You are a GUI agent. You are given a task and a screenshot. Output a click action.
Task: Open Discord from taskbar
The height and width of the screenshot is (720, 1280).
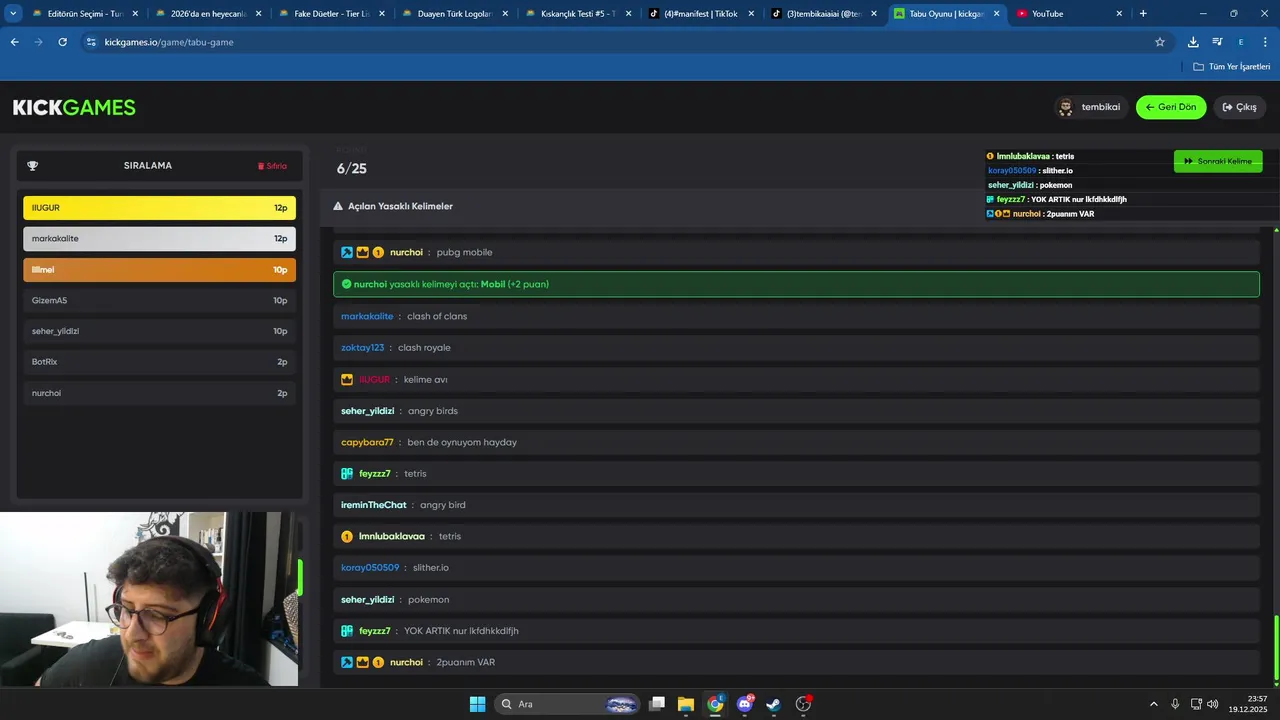(x=744, y=704)
